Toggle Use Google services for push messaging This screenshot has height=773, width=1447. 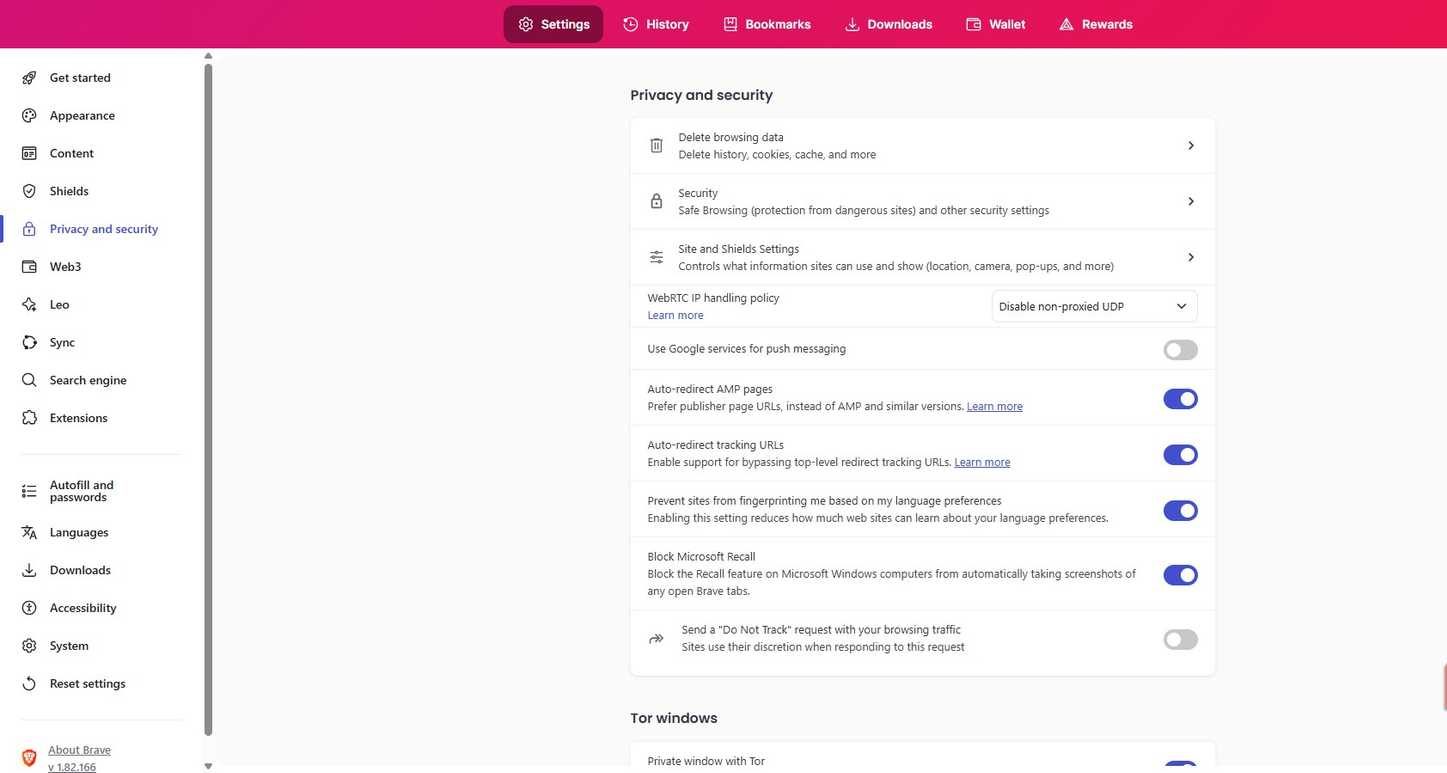(x=1180, y=347)
